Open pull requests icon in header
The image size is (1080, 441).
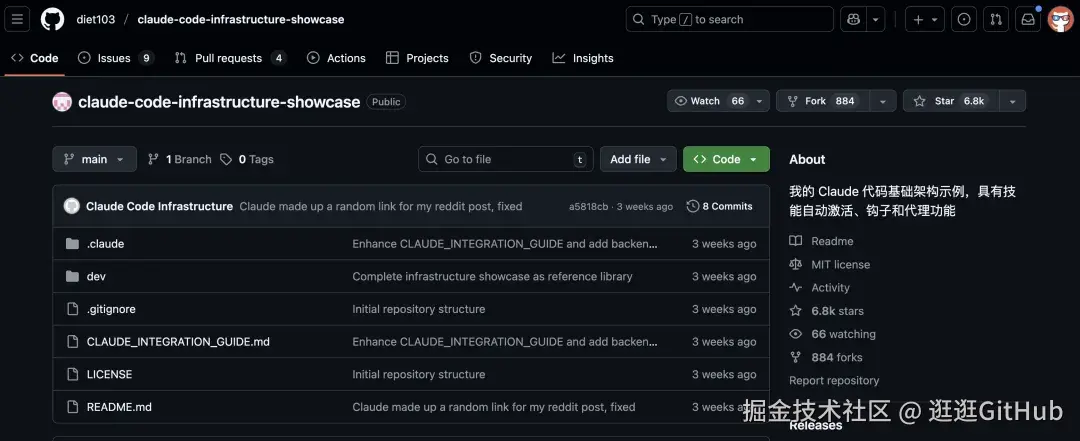point(996,19)
